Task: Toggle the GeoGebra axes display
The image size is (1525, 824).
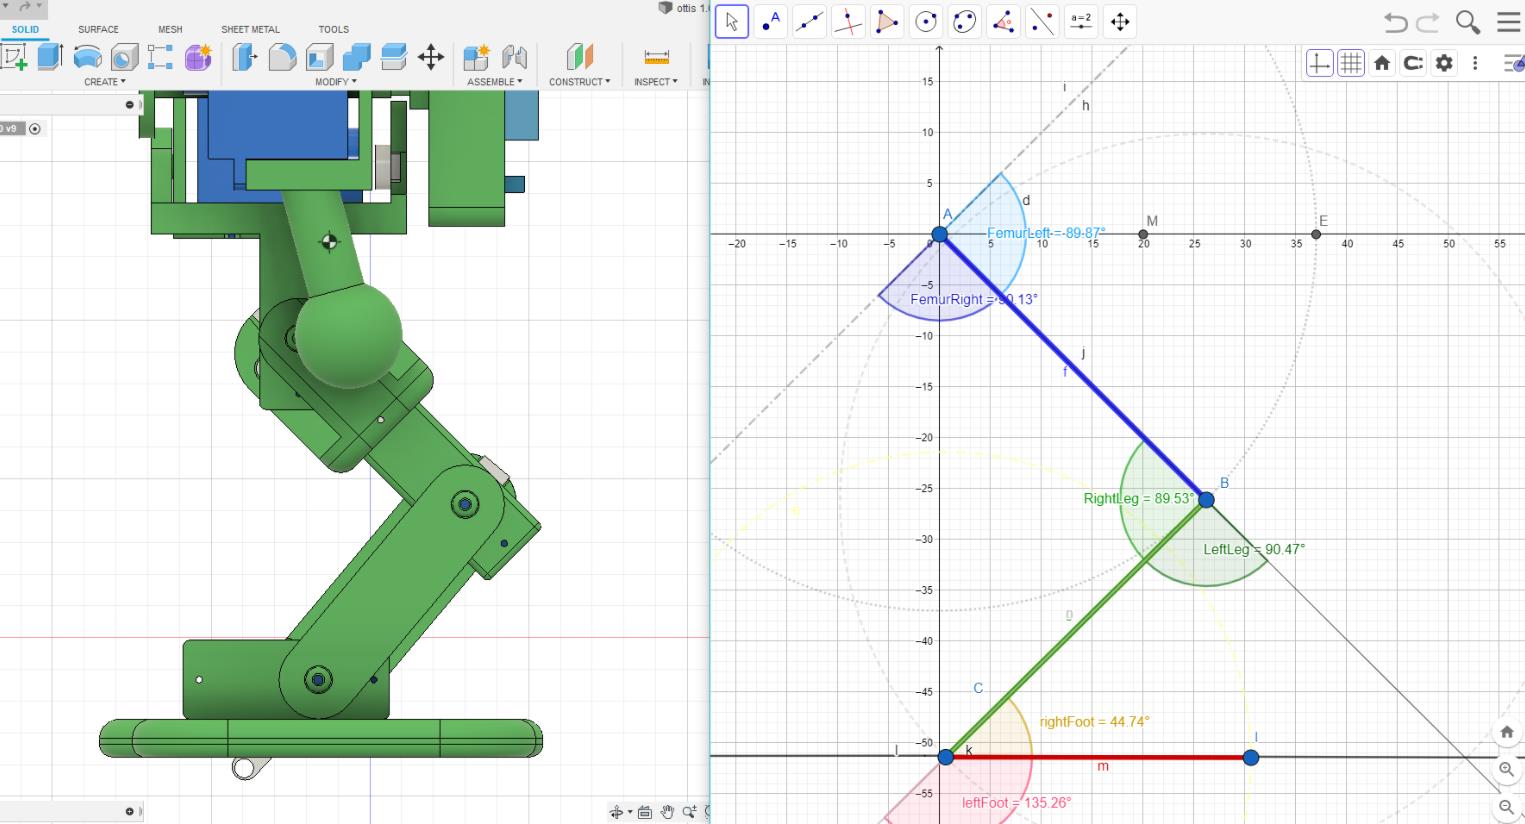Action: [1319, 64]
